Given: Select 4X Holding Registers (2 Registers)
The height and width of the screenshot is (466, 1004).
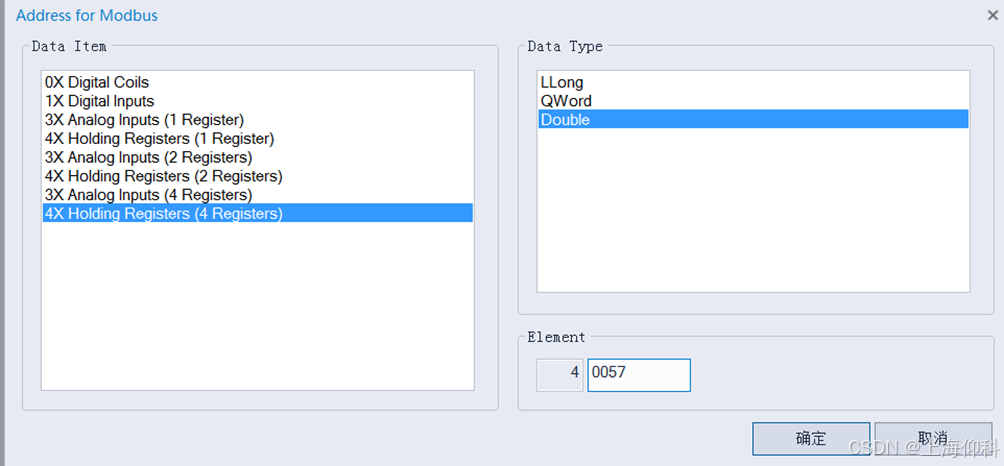Looking at the screenshot, I should [257, 175].
